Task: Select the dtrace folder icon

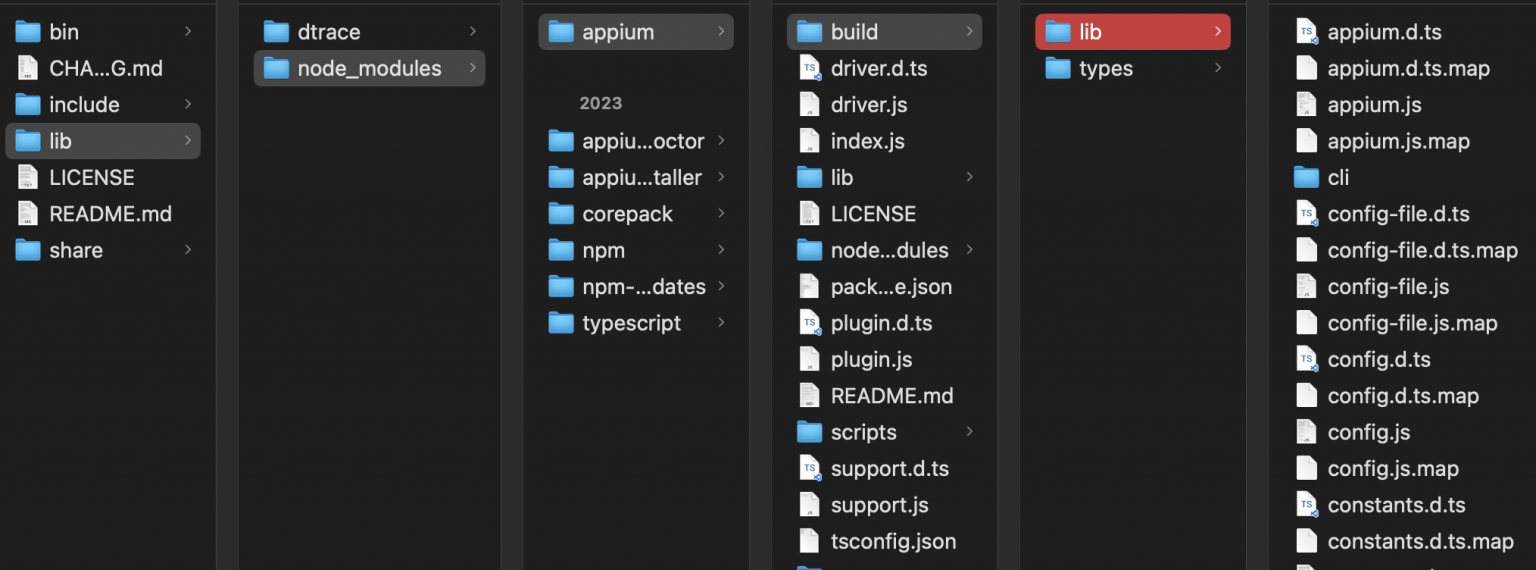Action: 276,32
